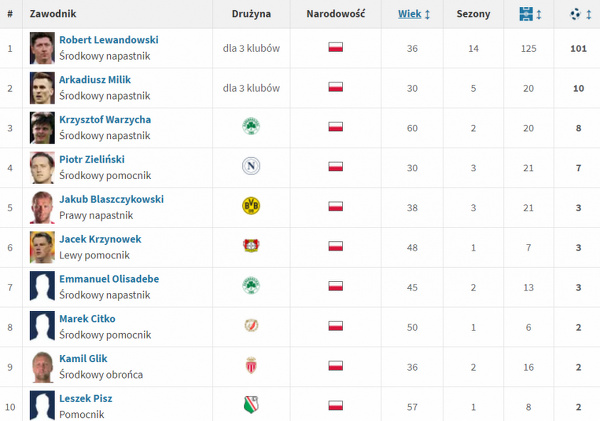Image resolution: width=600 pixels, height=421 pixels.
Task: Click Borussia Dortmund club crest
Action: [x=250, y=206]
